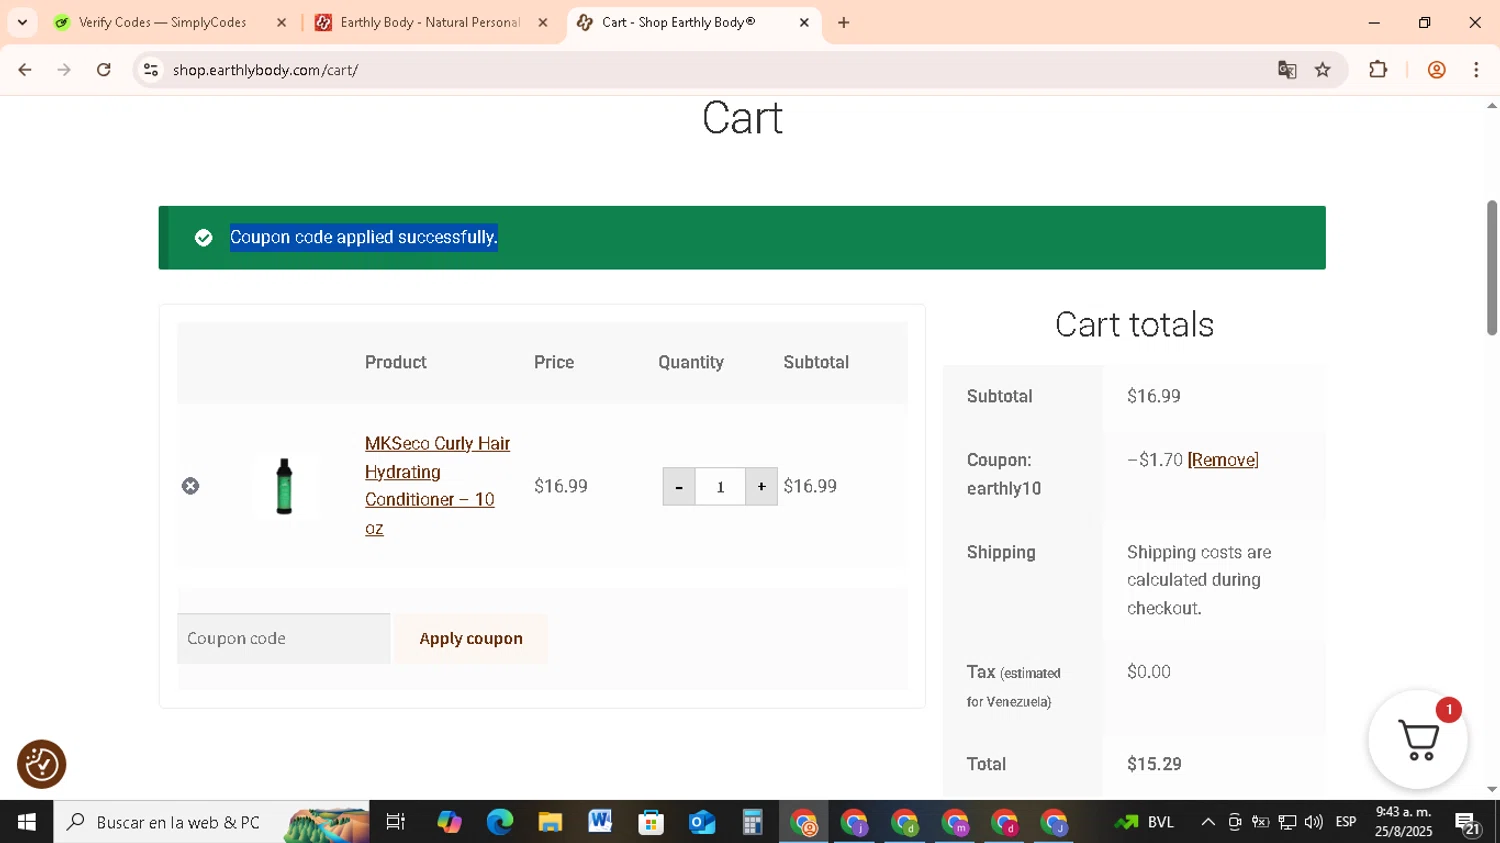
Task: Click the BVL stock widget
Action: [1144, 822]
